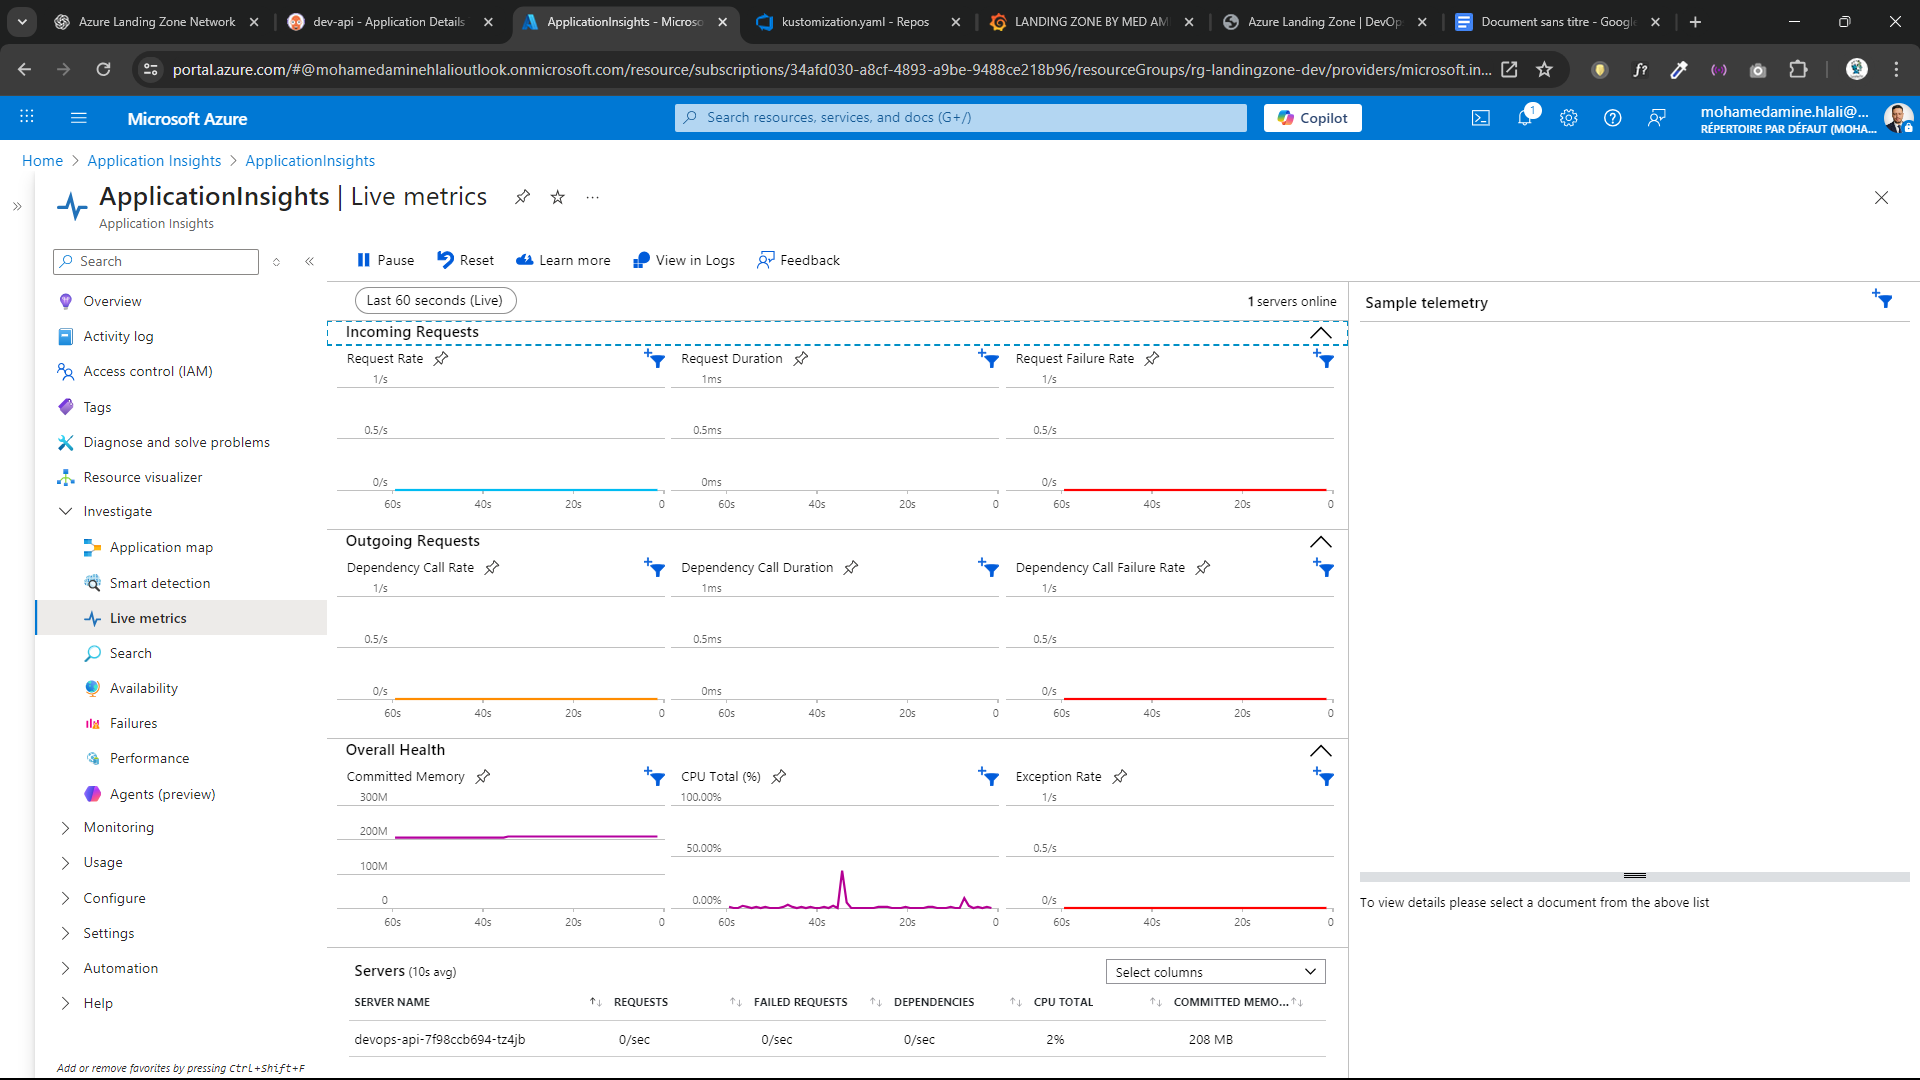Select Availability in the sidebar
Image resolution: width=1920 pixels, height=1080 pixels.
coord(144,688)
